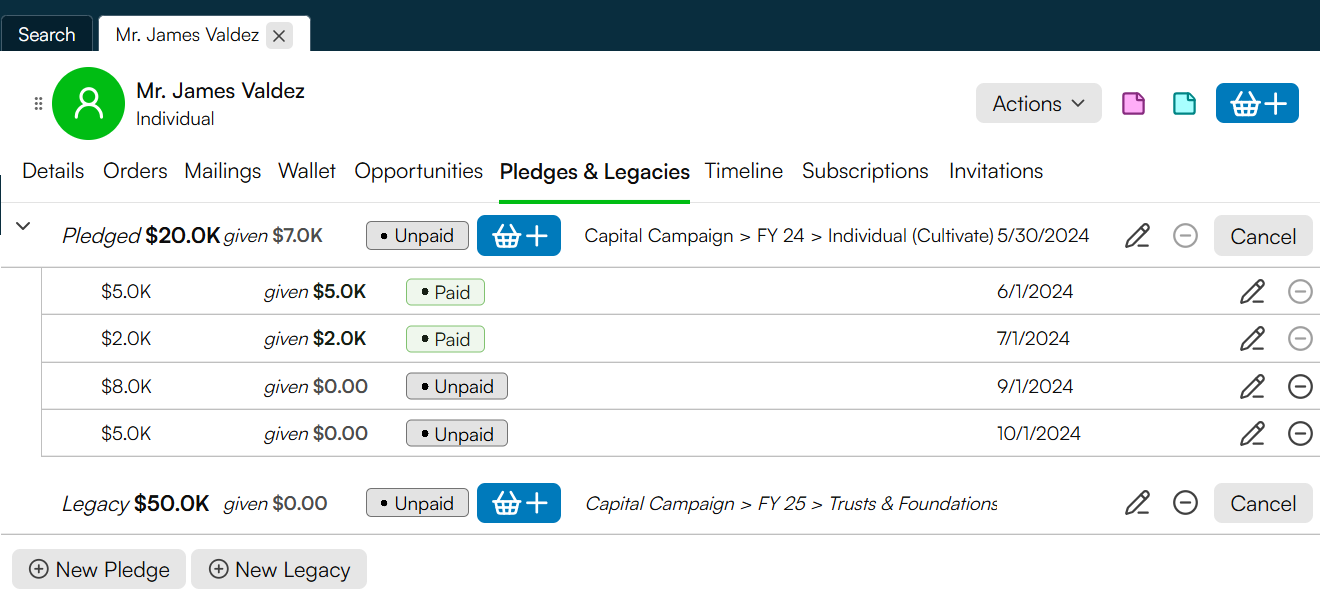
Task: Go to the Search tab
Action: point(46,34)
